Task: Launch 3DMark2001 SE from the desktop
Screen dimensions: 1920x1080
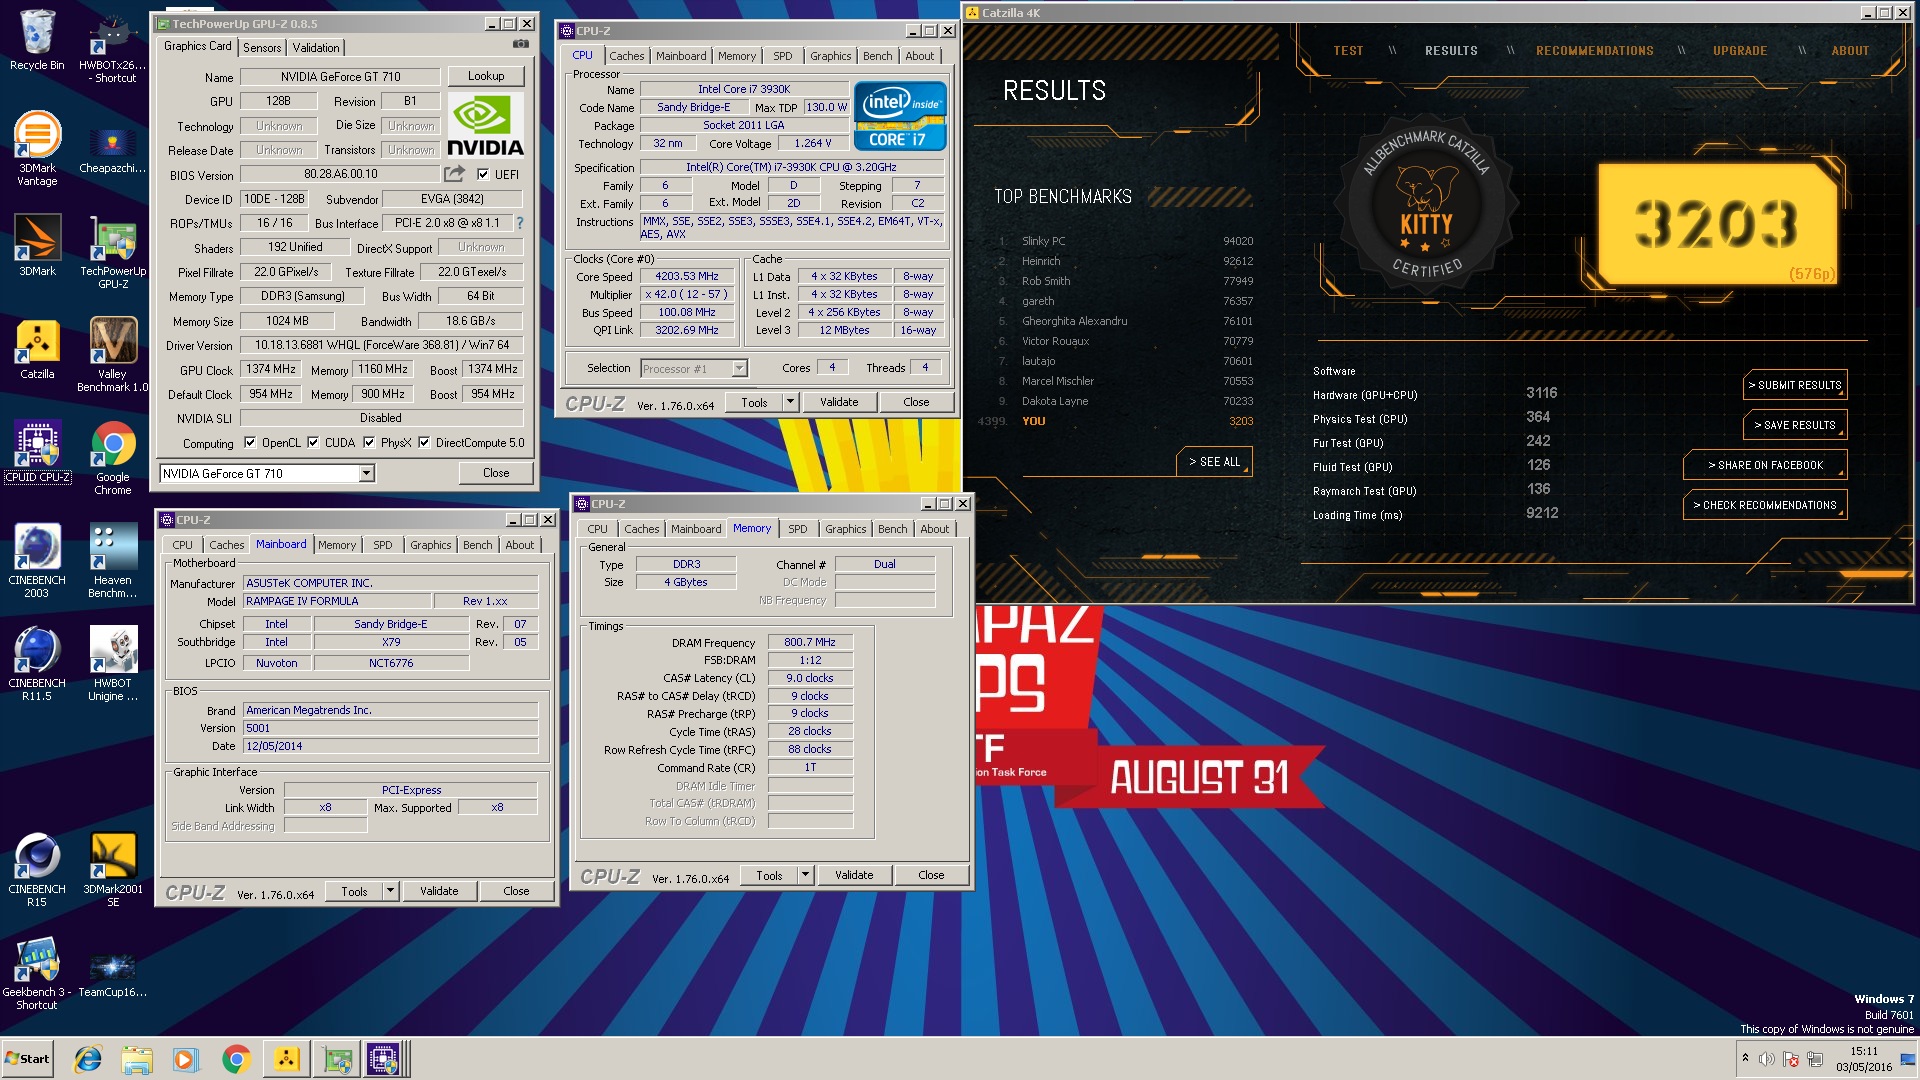Action: click(113, 870)
